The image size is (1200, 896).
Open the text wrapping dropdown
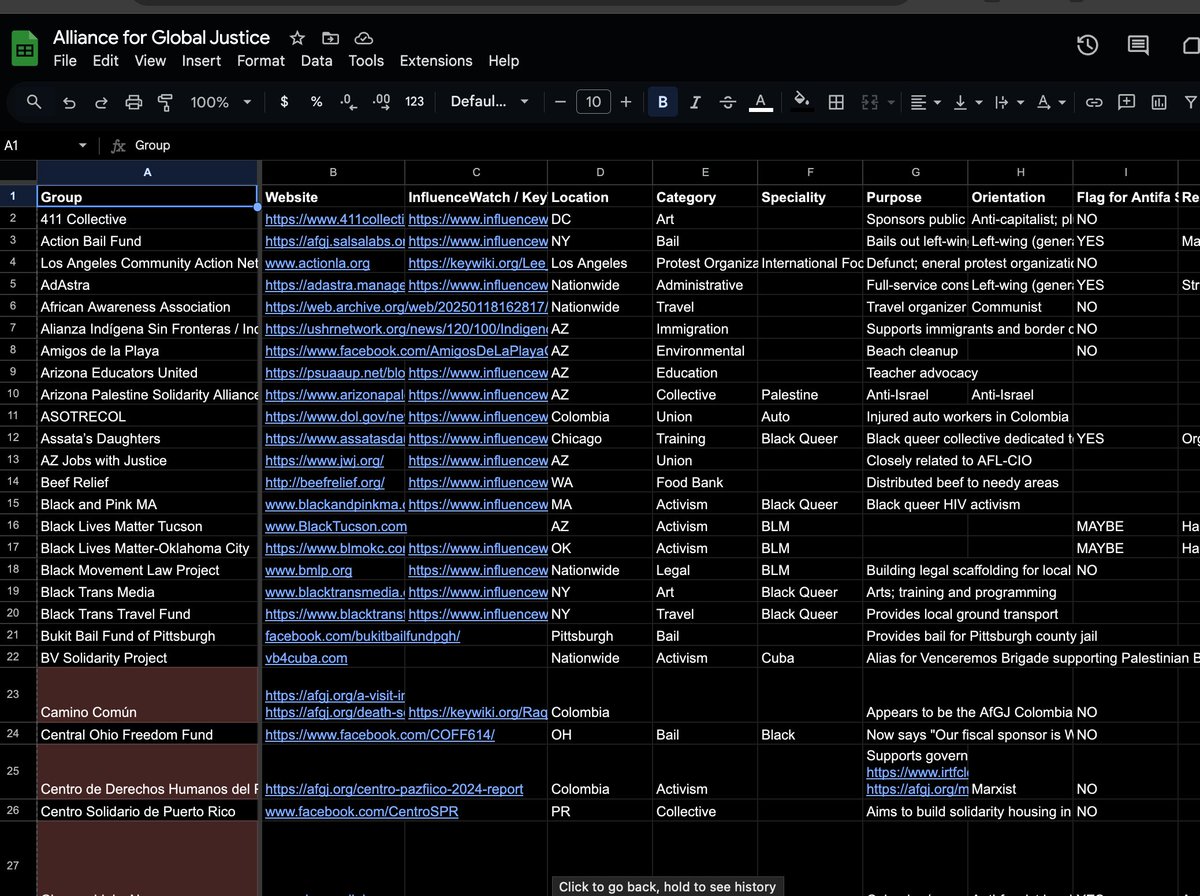1009,102
